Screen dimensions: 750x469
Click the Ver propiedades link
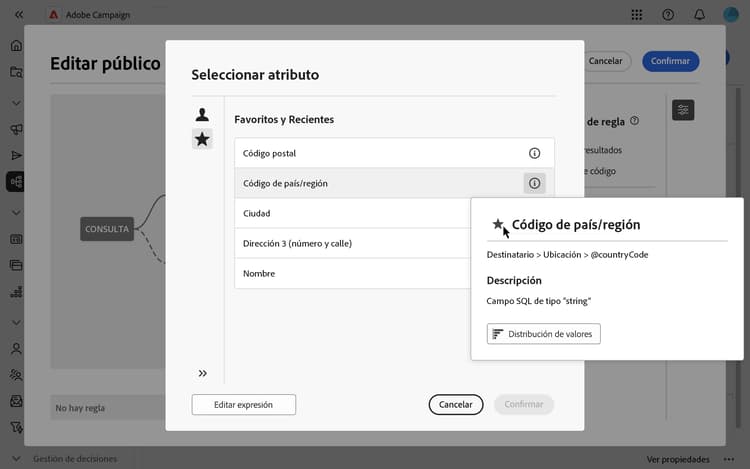point(678,459)
